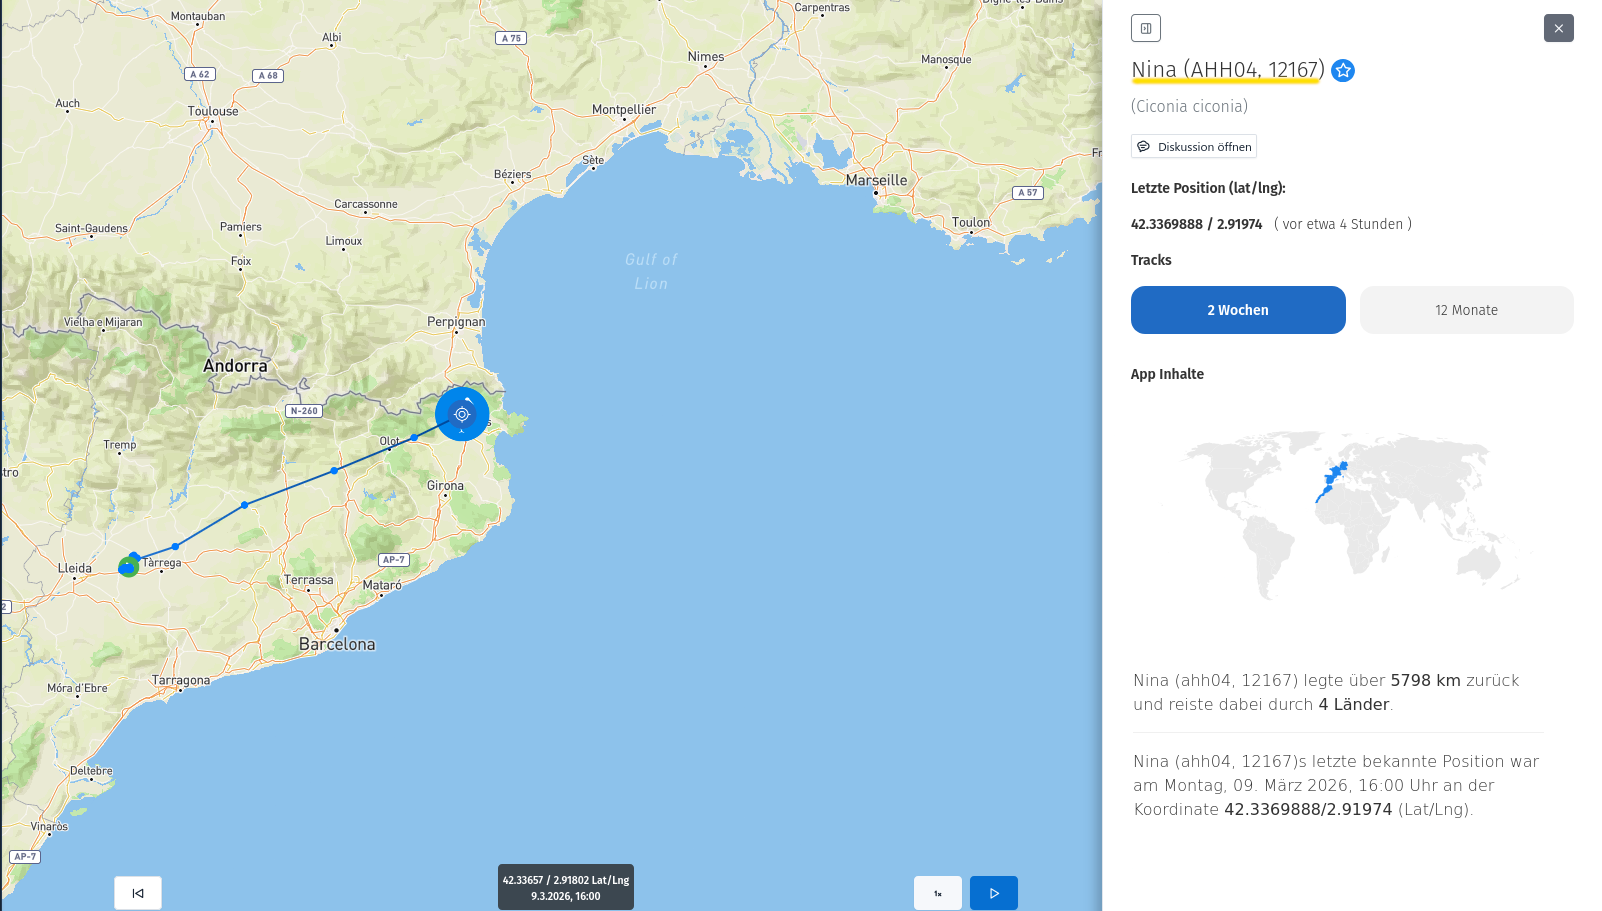Viewport: 1602px width, 911px height.
Task: Select the track point near Olot
Action: (x=414, y=437)
